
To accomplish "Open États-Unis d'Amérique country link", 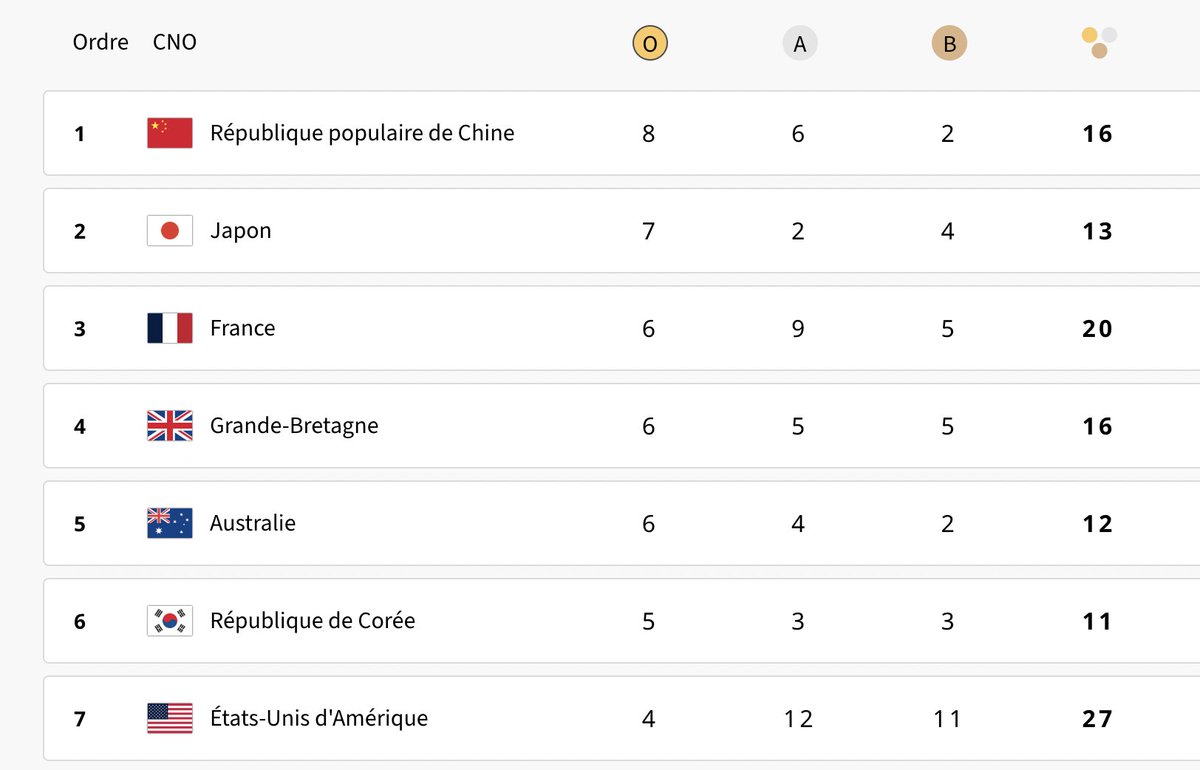I will pyautogui.click(x=319, y=718).
